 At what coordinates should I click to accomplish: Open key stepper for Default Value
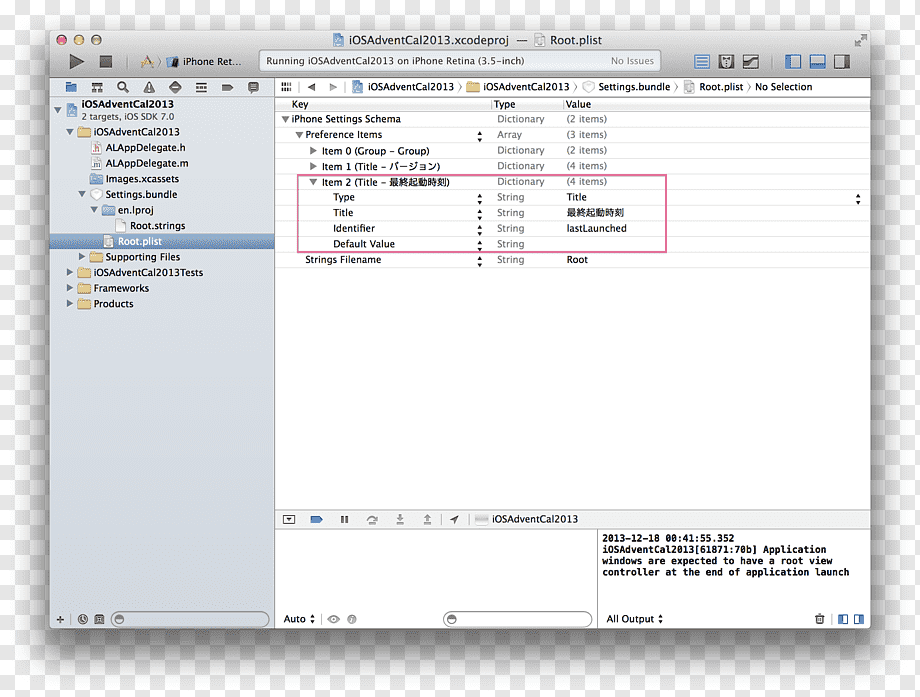pyautogui.click(x=479, y=245)
